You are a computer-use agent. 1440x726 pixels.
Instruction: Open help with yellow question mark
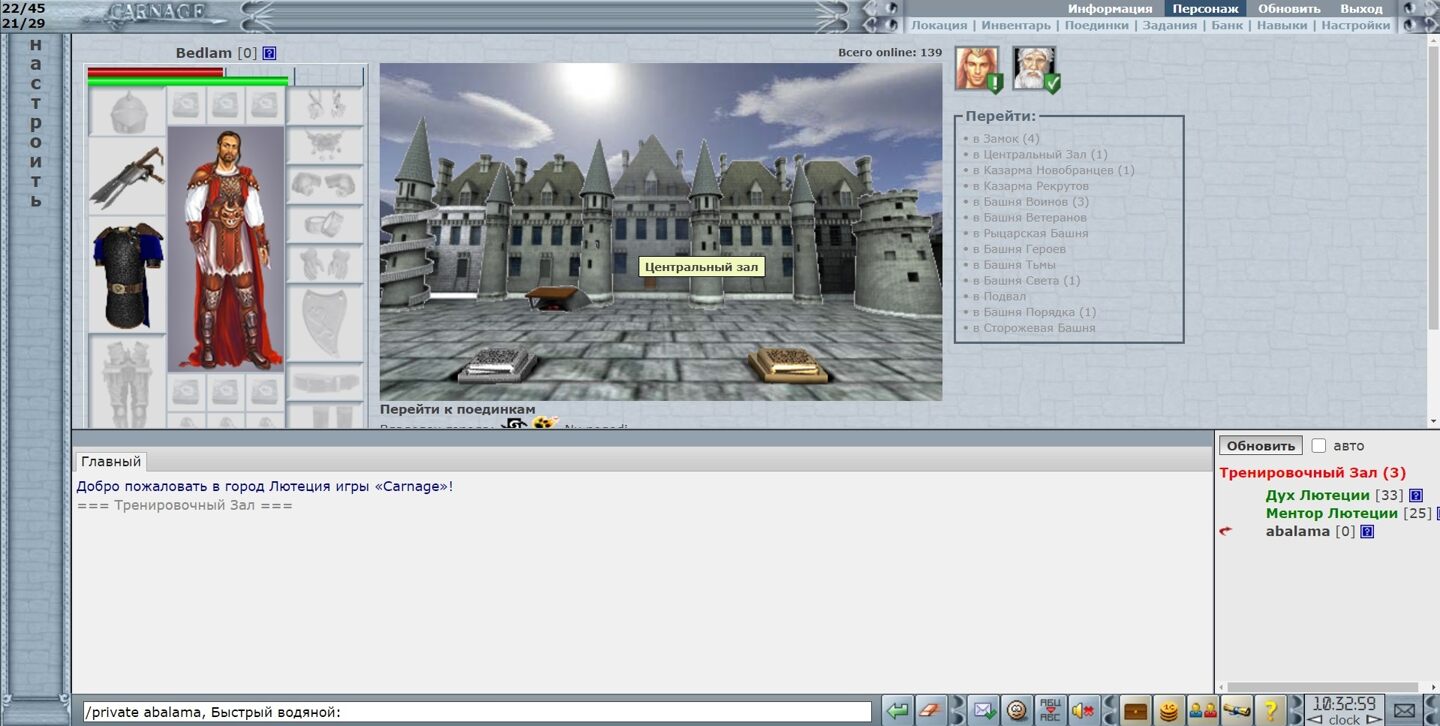click(x=1270, y=710)
